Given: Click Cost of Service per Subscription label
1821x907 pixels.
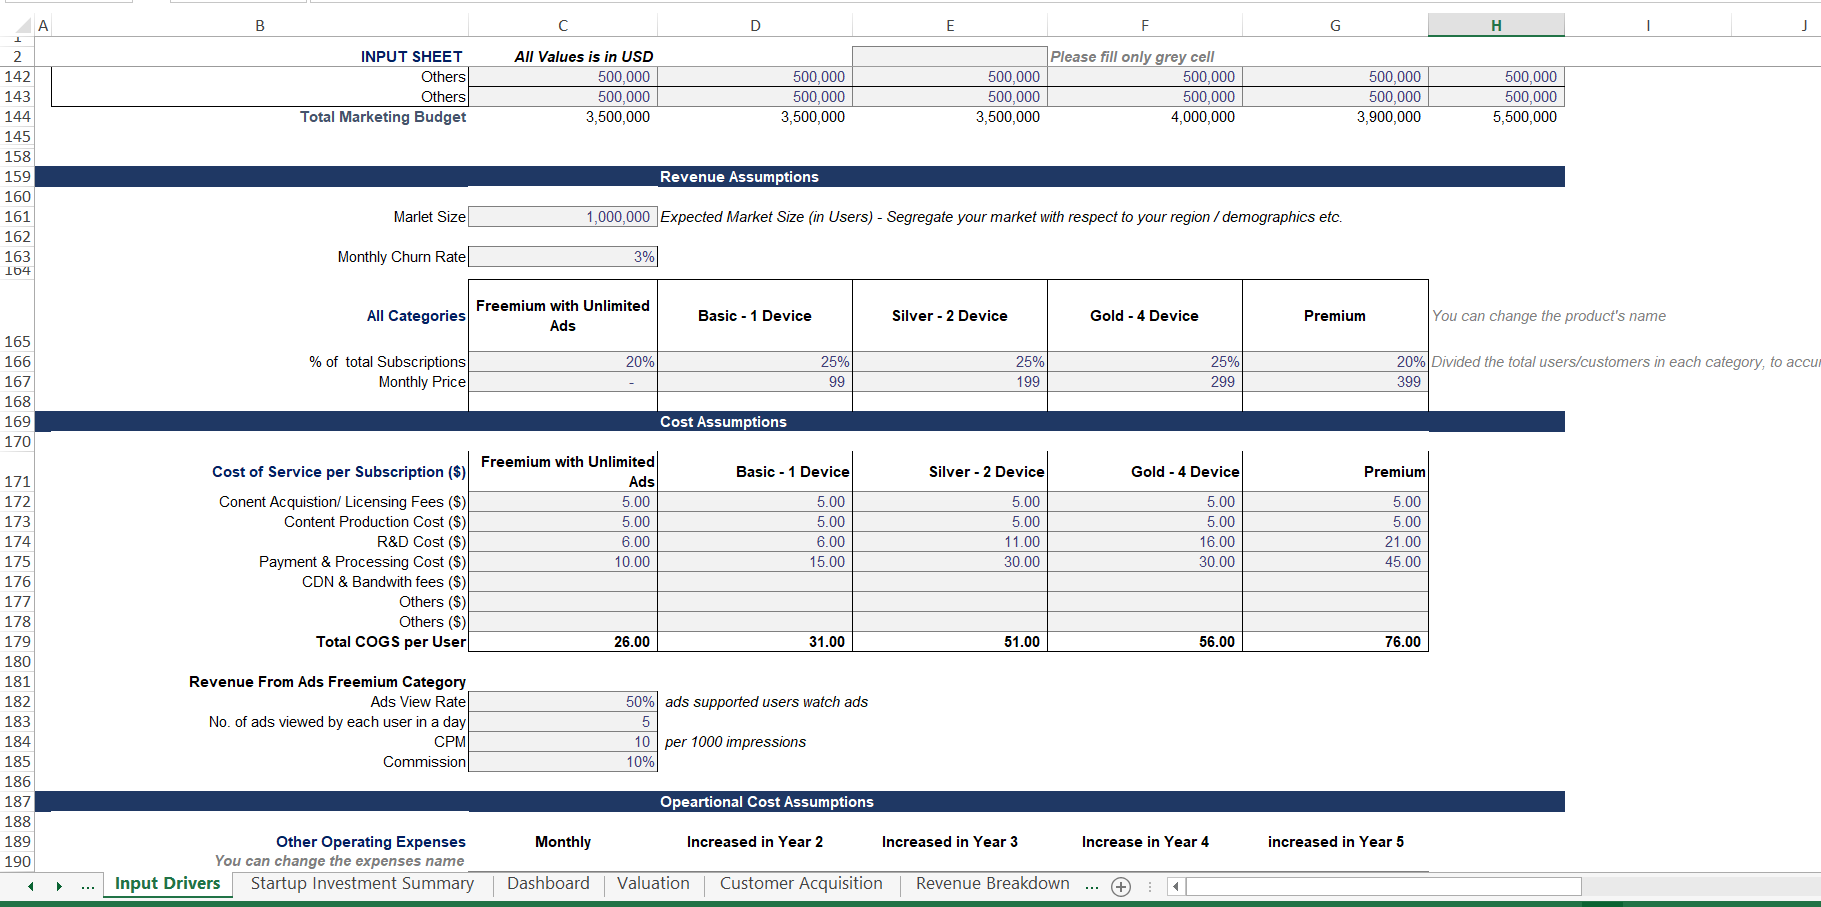Looking at the screenshot, I should coord(339,472).
